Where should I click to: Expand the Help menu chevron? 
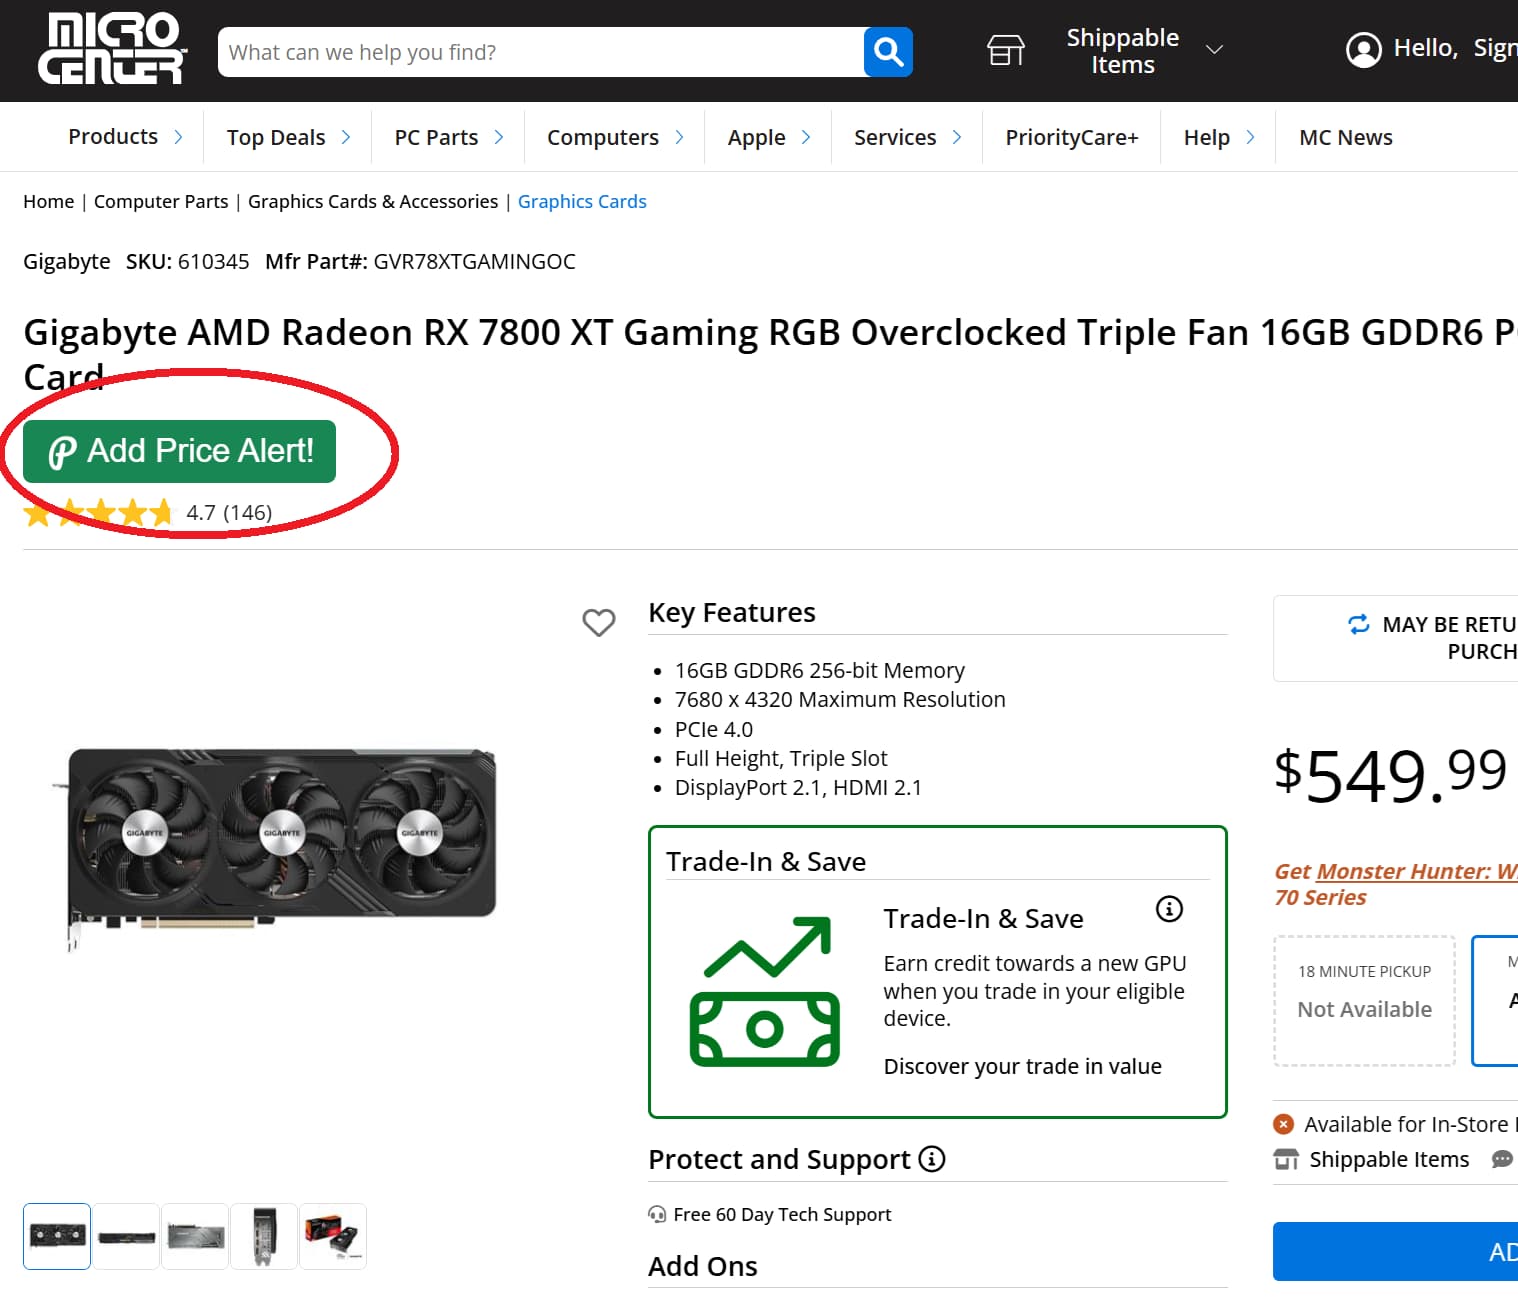coord(1252,137)
